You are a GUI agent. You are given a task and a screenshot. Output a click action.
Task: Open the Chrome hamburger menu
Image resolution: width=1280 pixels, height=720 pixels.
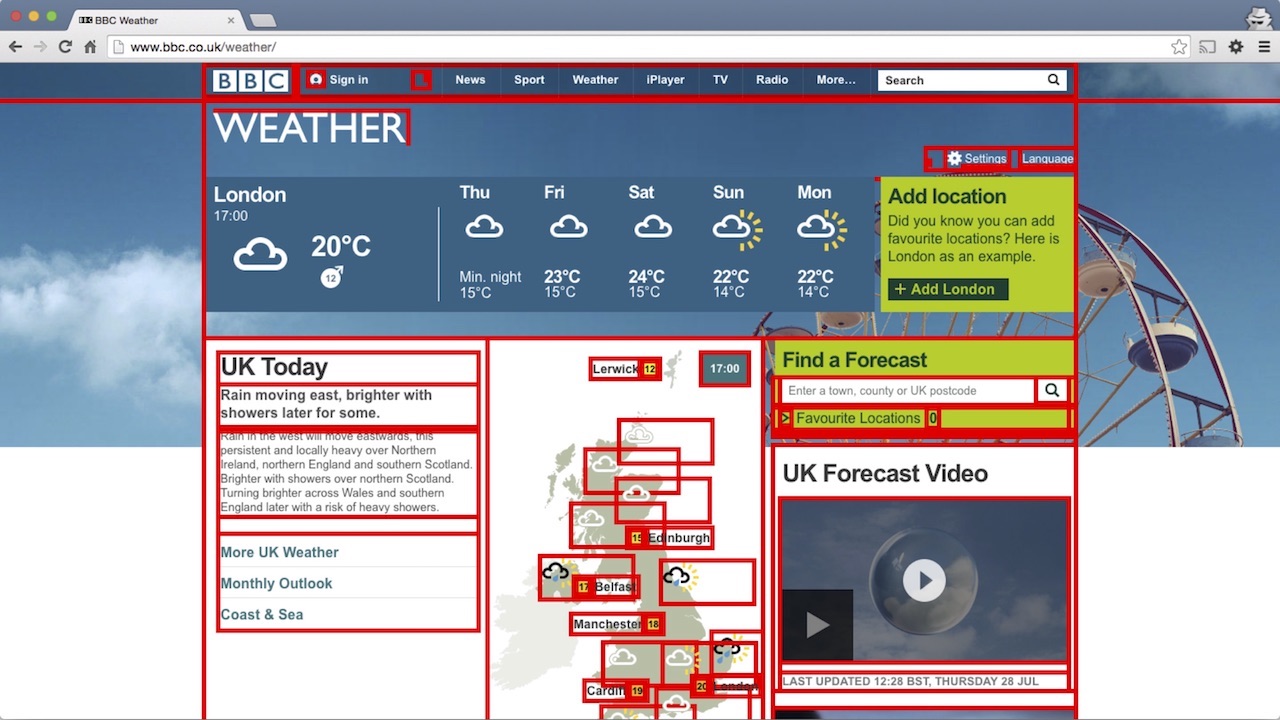click(x=1264, y=47)
